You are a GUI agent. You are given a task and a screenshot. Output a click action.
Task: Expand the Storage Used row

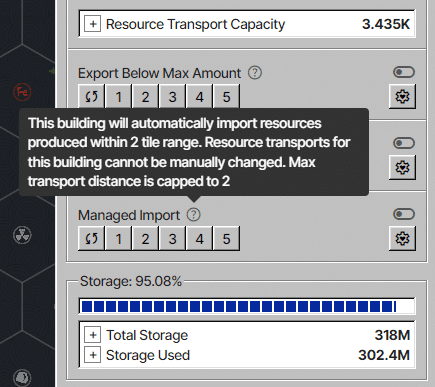93,355
